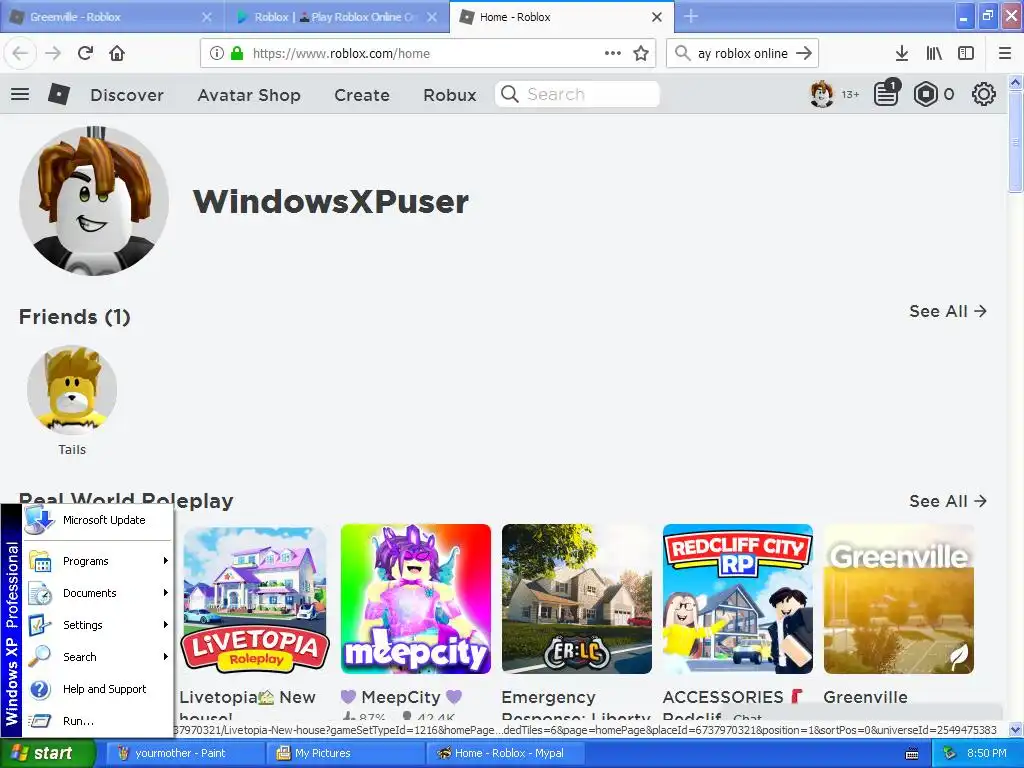This screenshot has height=768, width=1024.
Task: Click the Microsoft Update icon in Start menu
Action: (x=39, y=520)
